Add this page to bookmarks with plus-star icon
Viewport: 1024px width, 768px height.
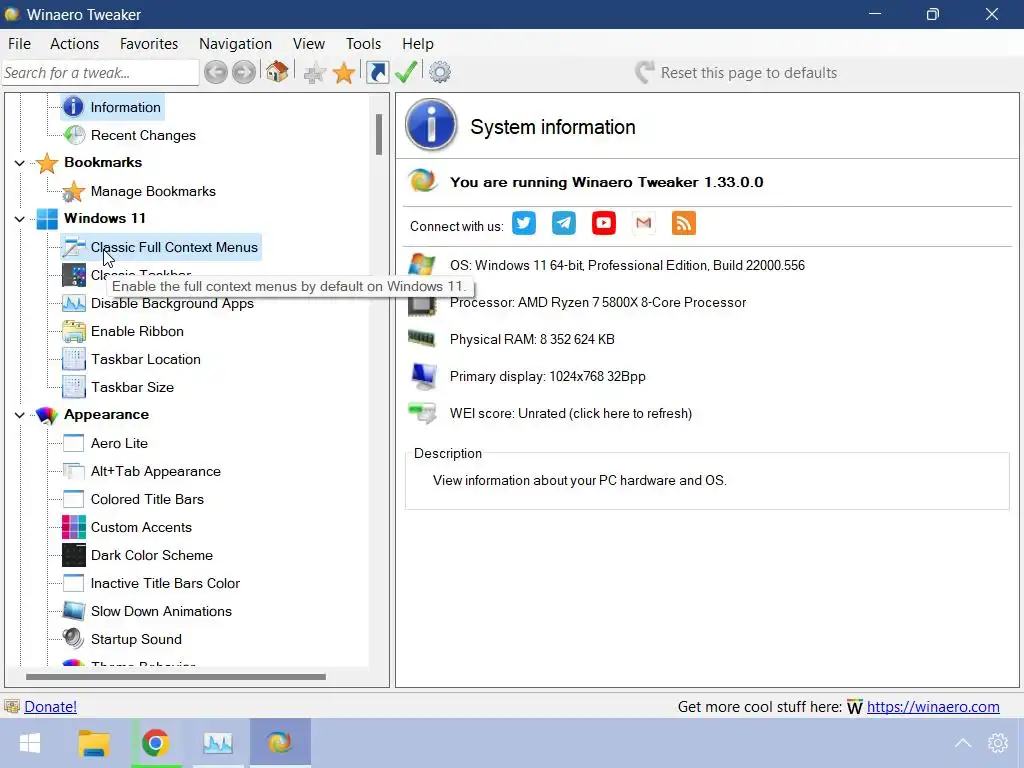click(315, 72)
